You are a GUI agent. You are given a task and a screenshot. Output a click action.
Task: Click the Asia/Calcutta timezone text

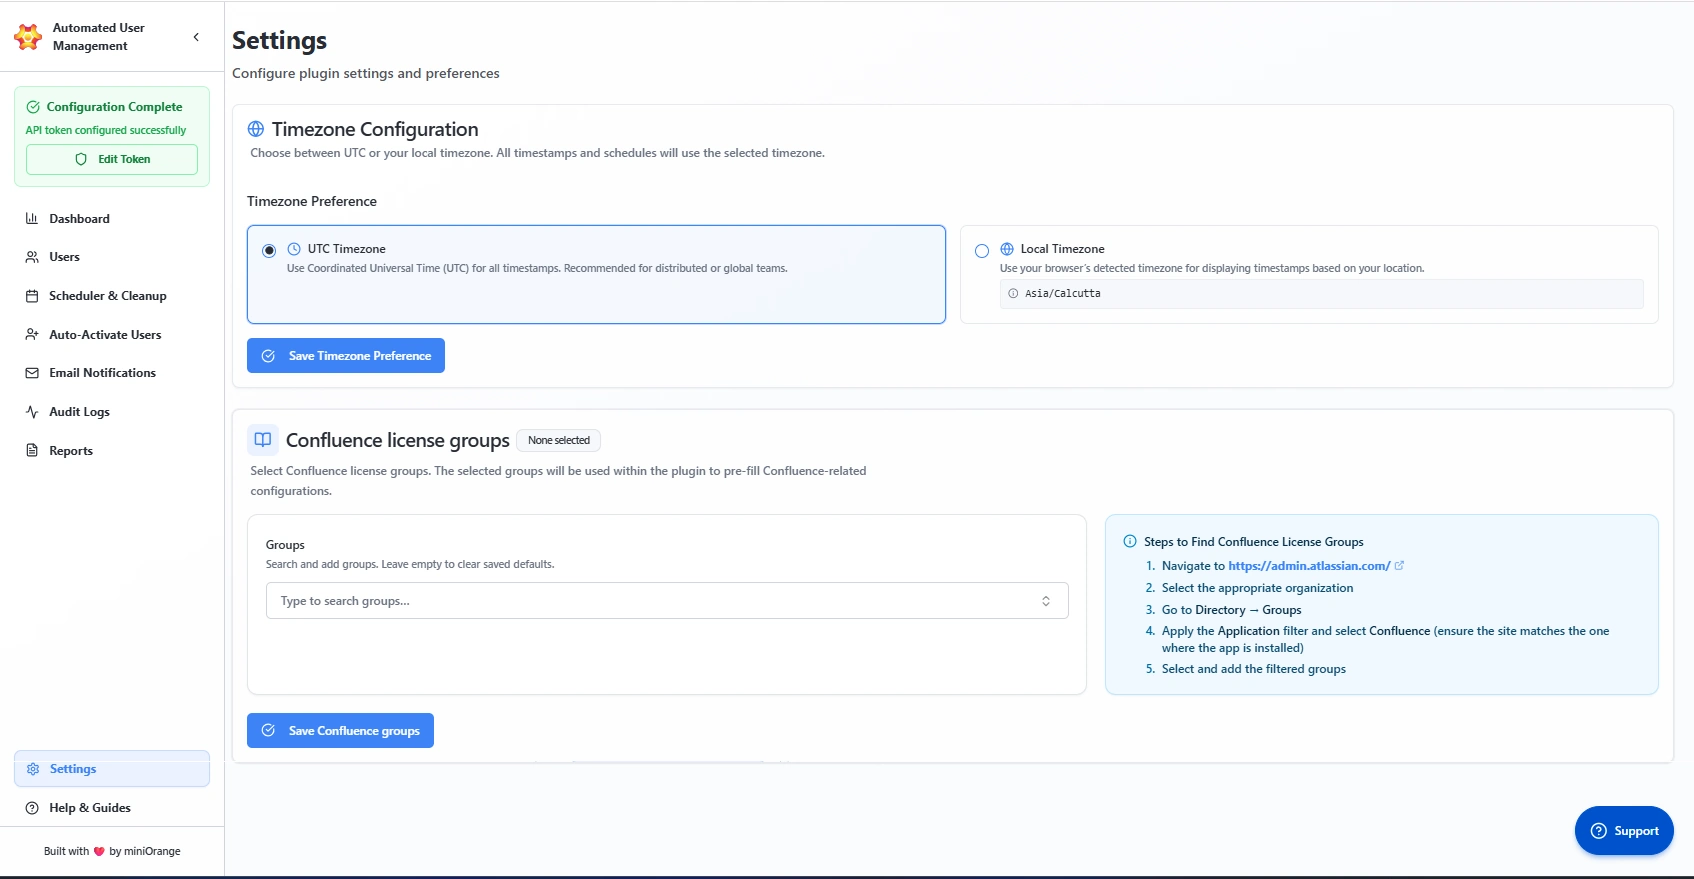tap(1063, 294)
